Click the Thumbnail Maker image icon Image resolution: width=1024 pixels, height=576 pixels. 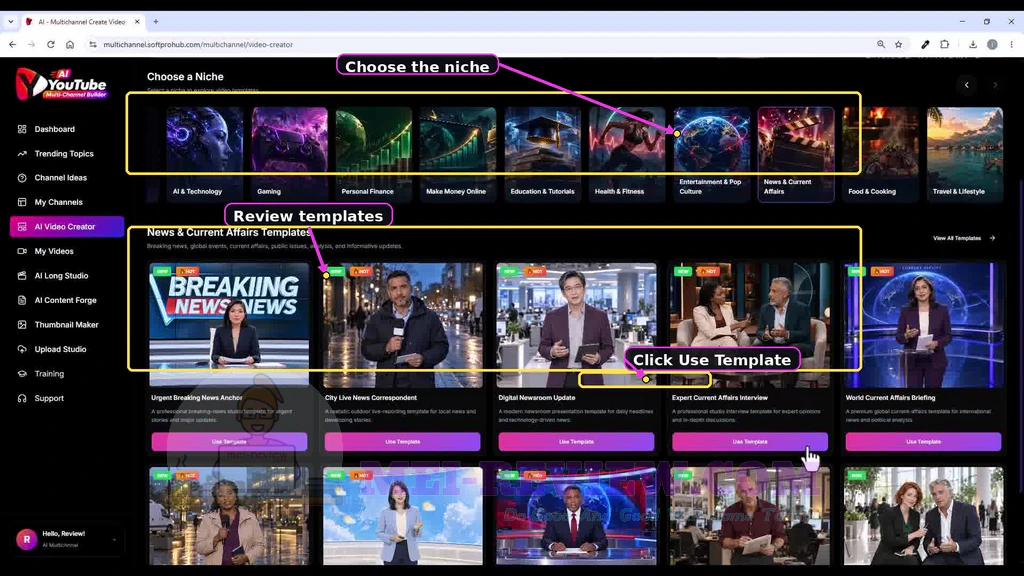[x=22, y=325]
